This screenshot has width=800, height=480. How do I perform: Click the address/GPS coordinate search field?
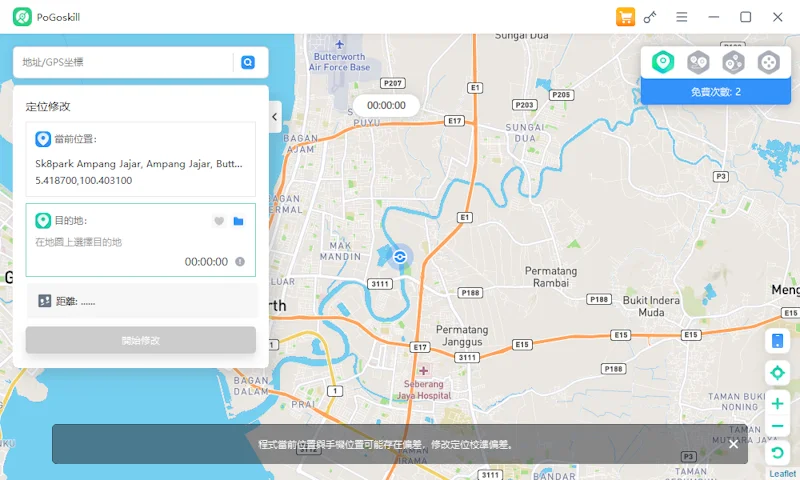click(x=125, y=62)
